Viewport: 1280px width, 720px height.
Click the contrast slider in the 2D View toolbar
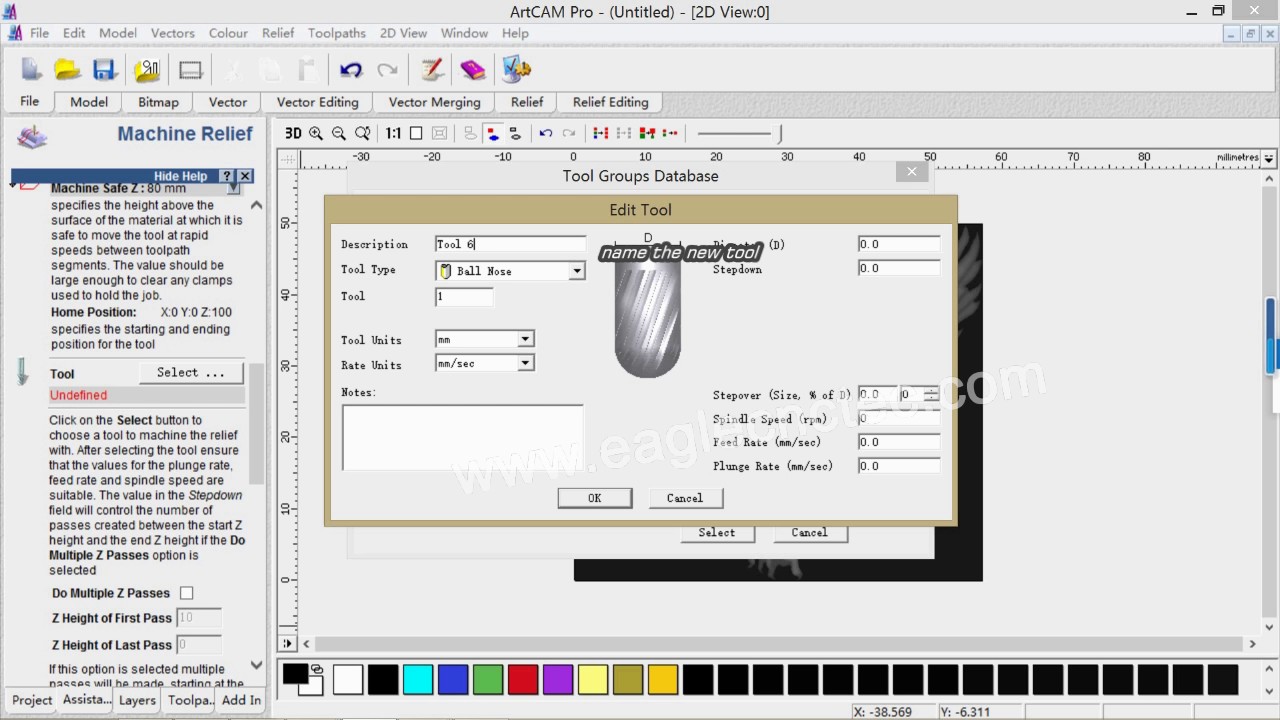(x=739, y=133)
